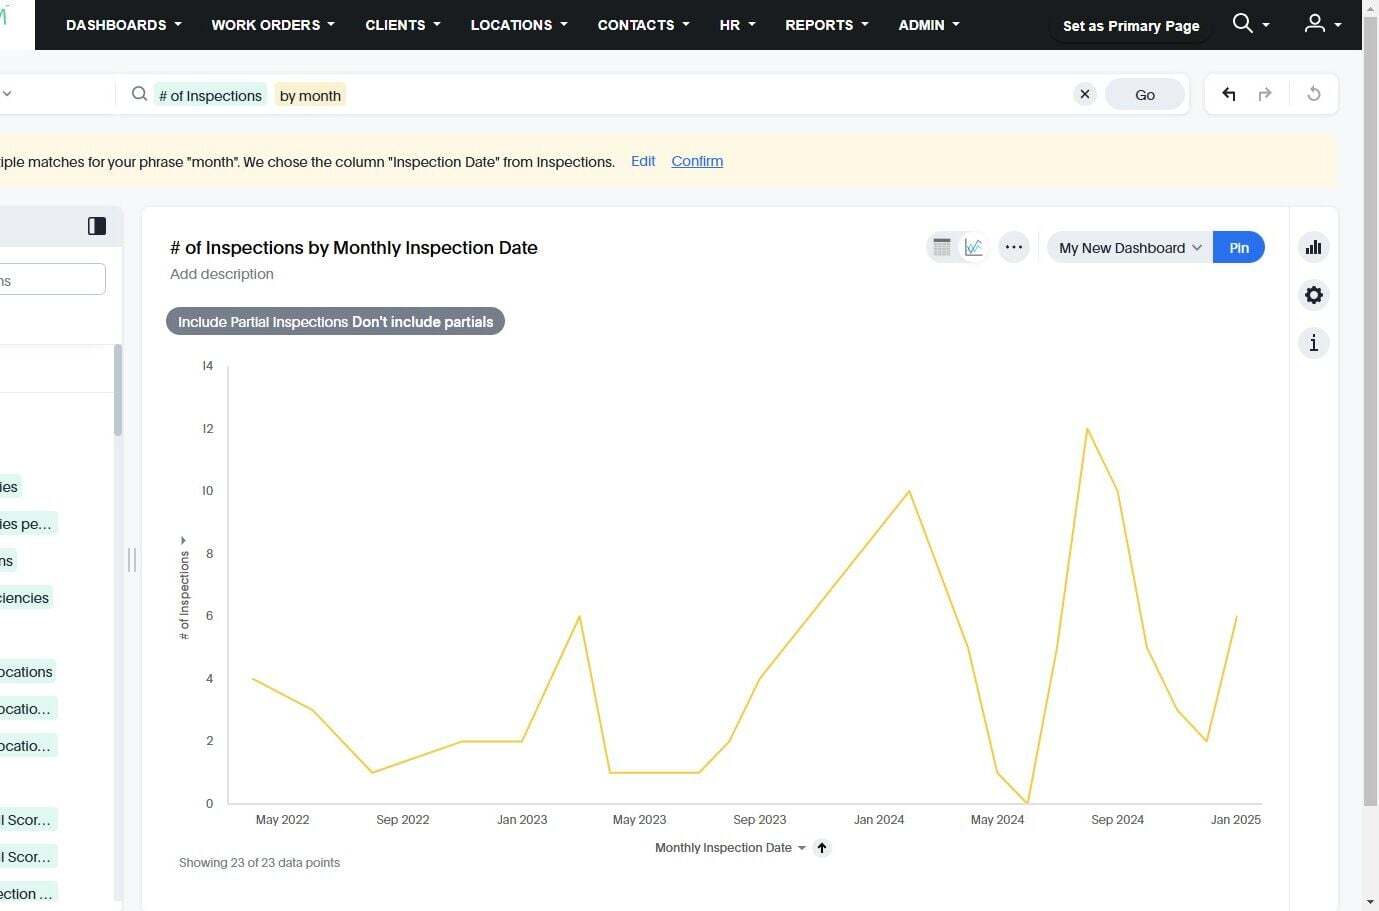Open Monthly Inspection Date axis dropdown
The width and height of the screenshot is (1379, 911).
tap(730, 848)
